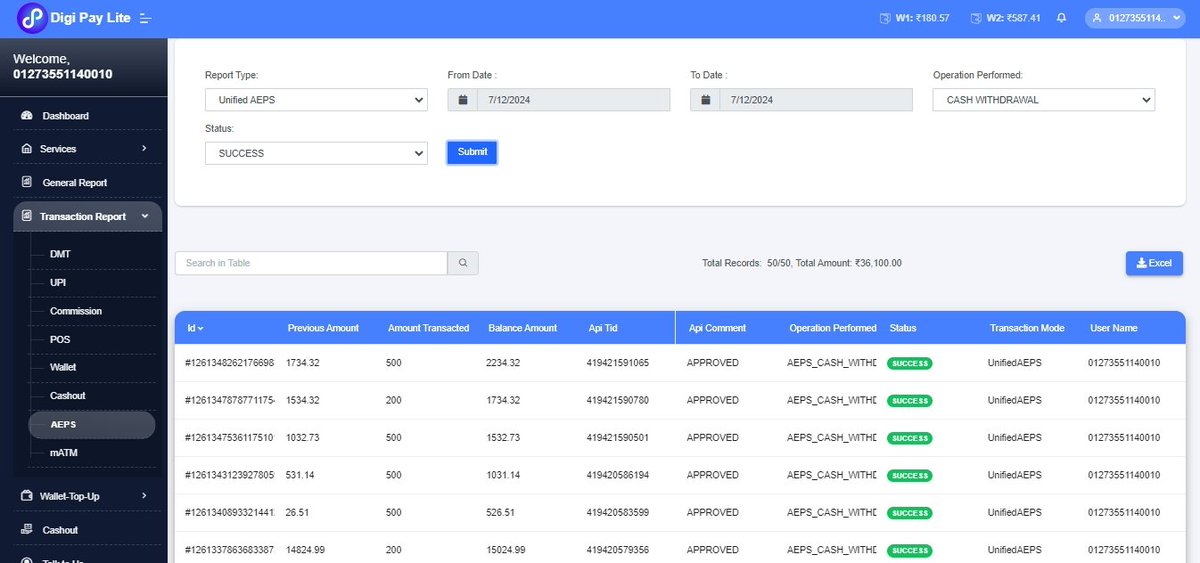
Task: Open mATM transaction report
Action: (63, 453)
